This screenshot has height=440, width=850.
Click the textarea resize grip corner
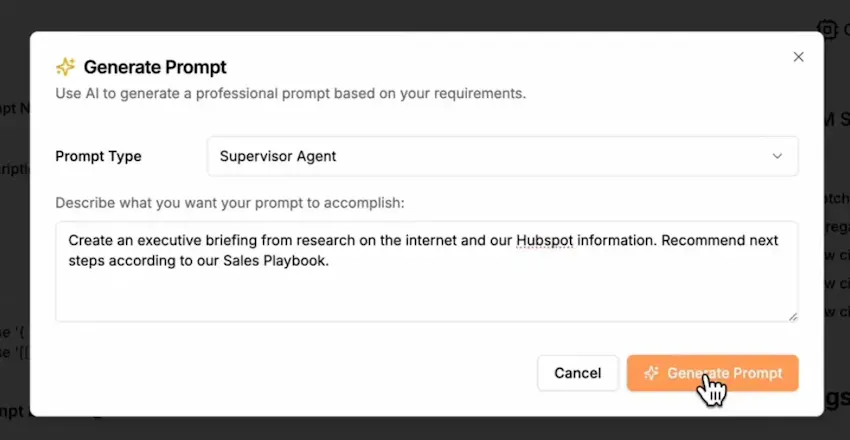click(x=793, y=317)
